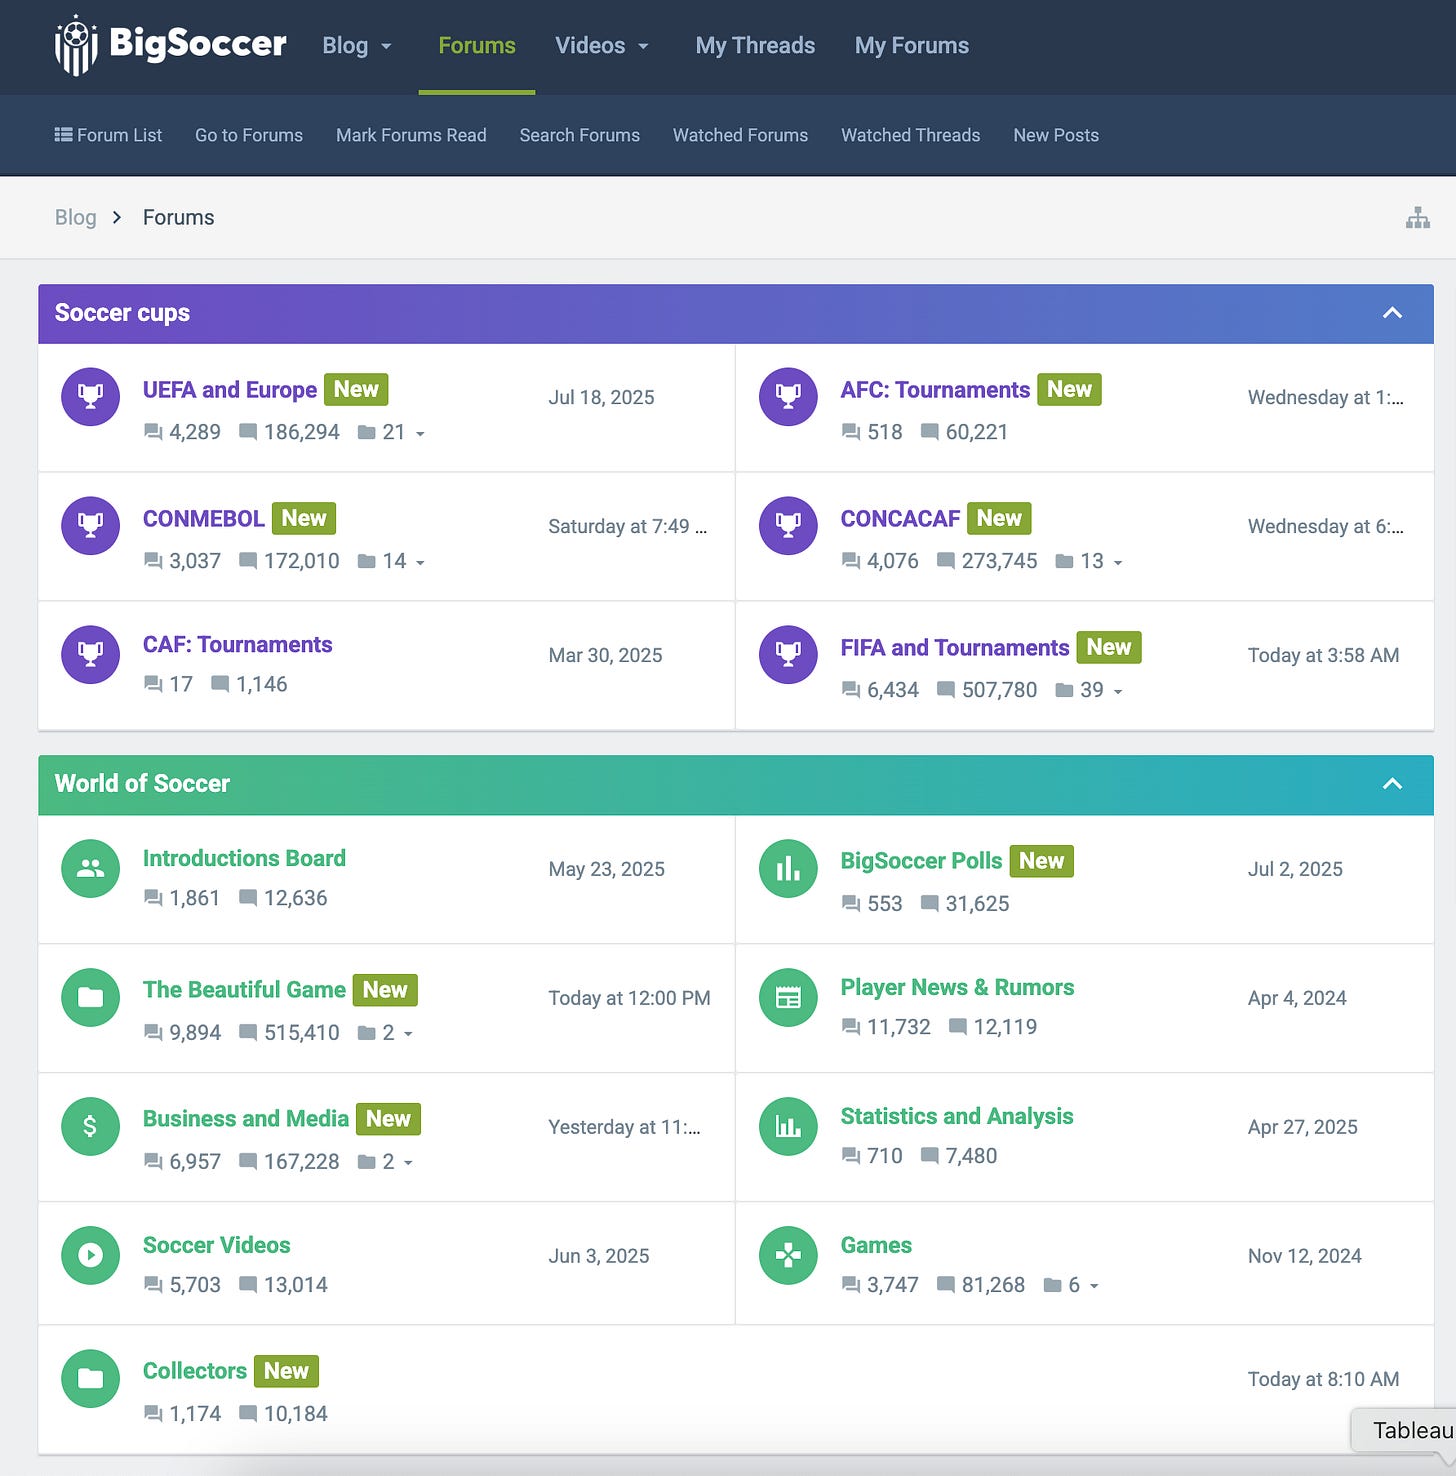Click the newspaper icon for Player News & Rumors
1456x1476 pixels.
click(x=788, y=998)
